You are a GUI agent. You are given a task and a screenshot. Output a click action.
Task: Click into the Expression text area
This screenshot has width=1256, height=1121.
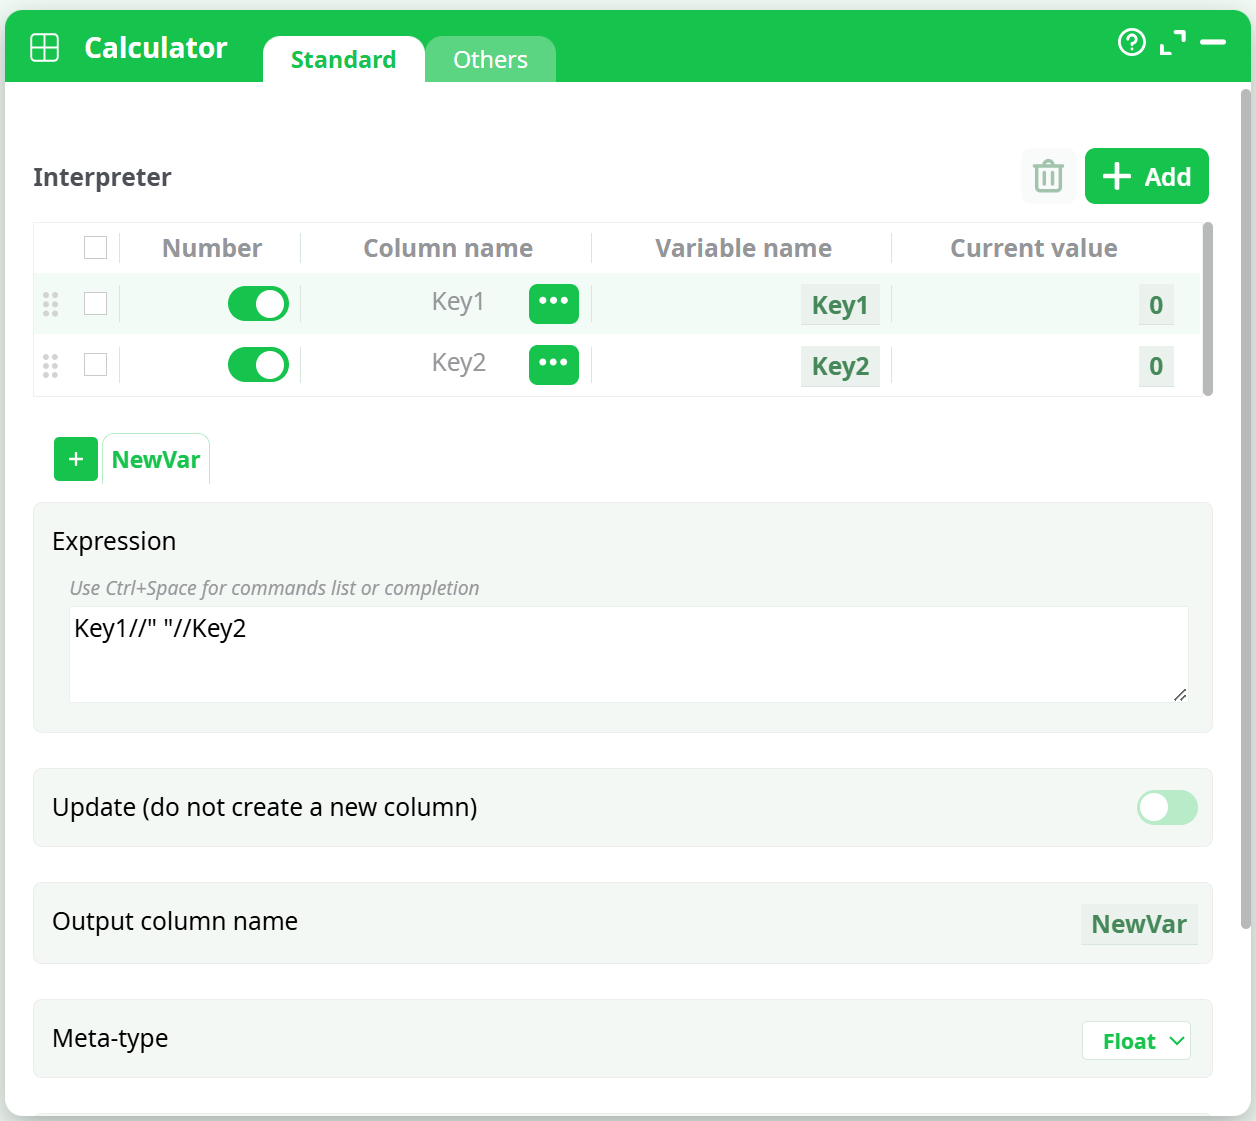point(628,654)
